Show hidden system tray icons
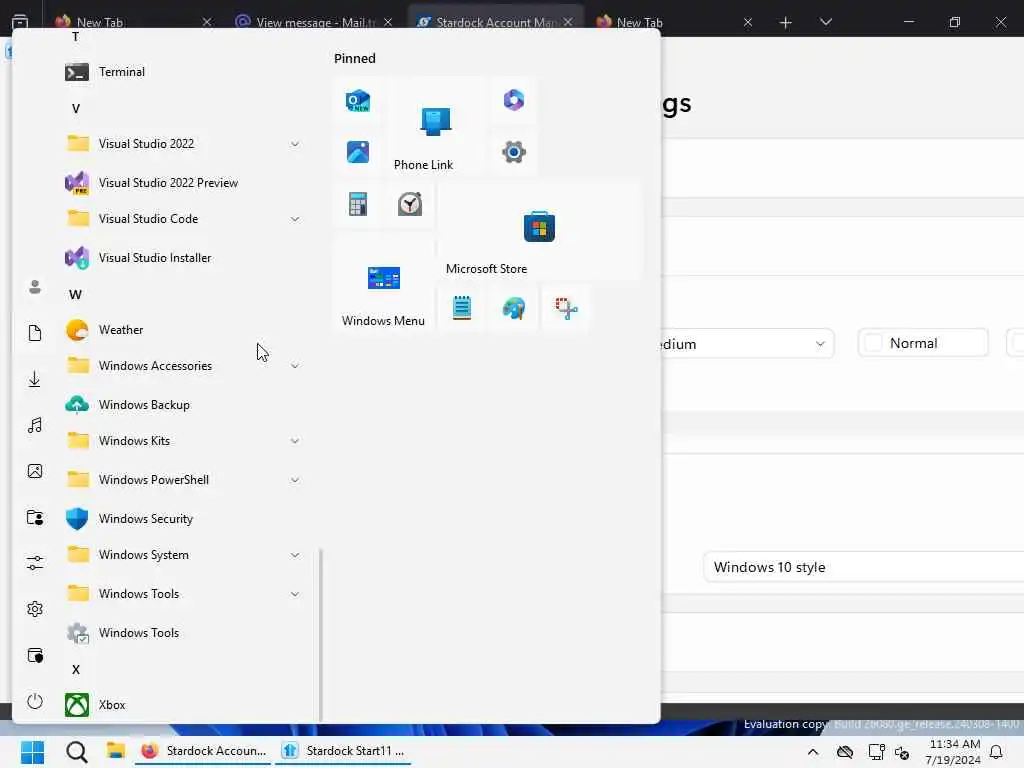The image size is (1024, 768). click(812, 752)
